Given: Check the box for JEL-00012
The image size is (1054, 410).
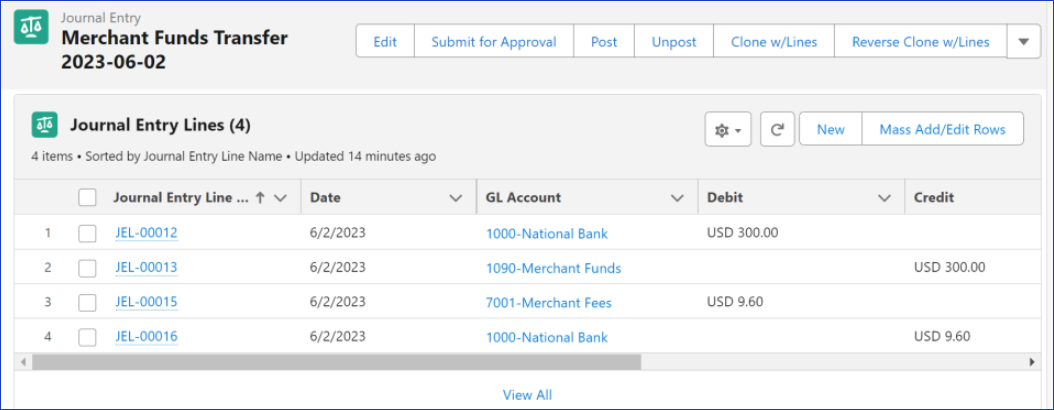Looking at the screenshot, I should [x=87, y=234].
